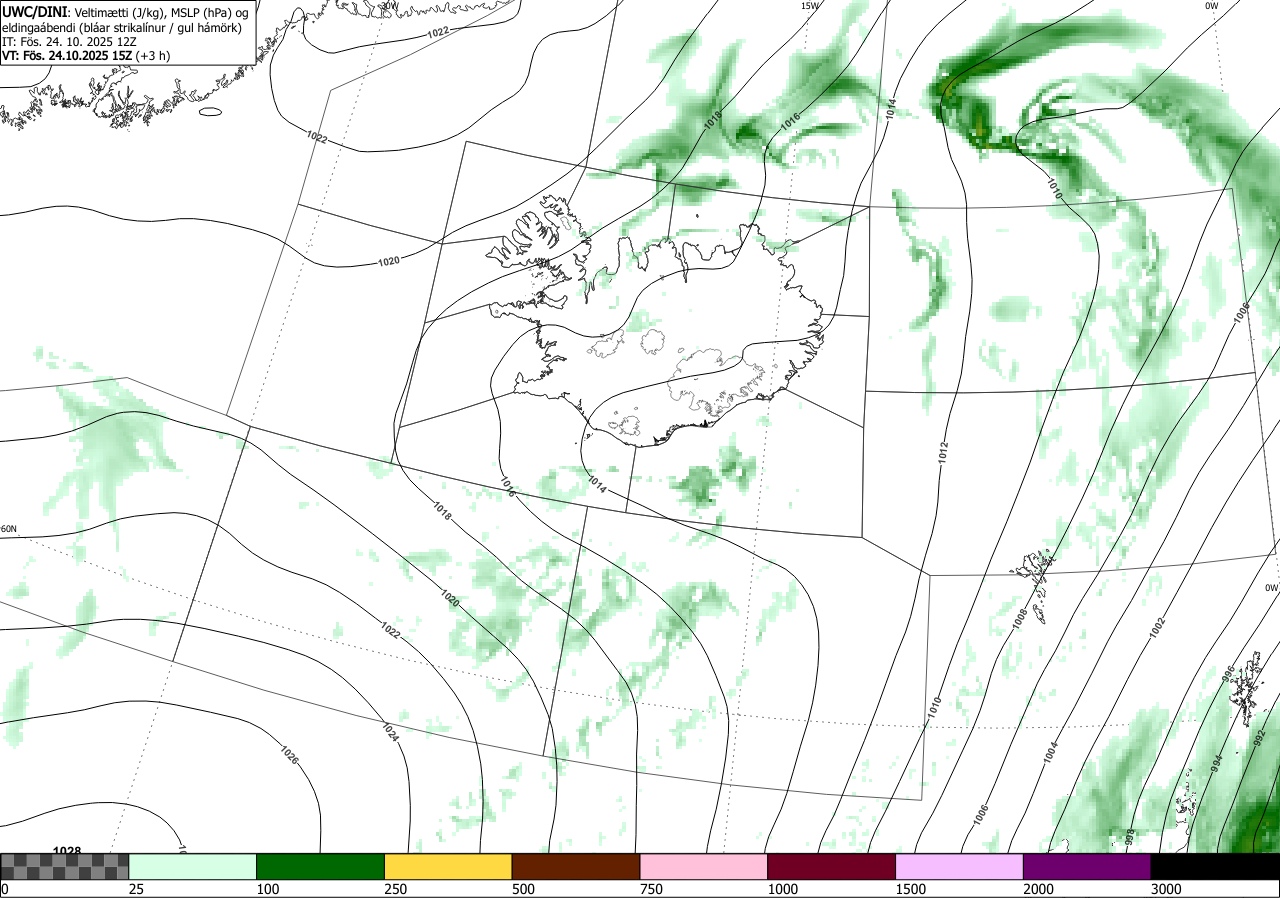This screenshot has height=898, width=1280.
Task: Pick the light purple 1500–2000 legend swatch
Action: (x=959, y=867)
